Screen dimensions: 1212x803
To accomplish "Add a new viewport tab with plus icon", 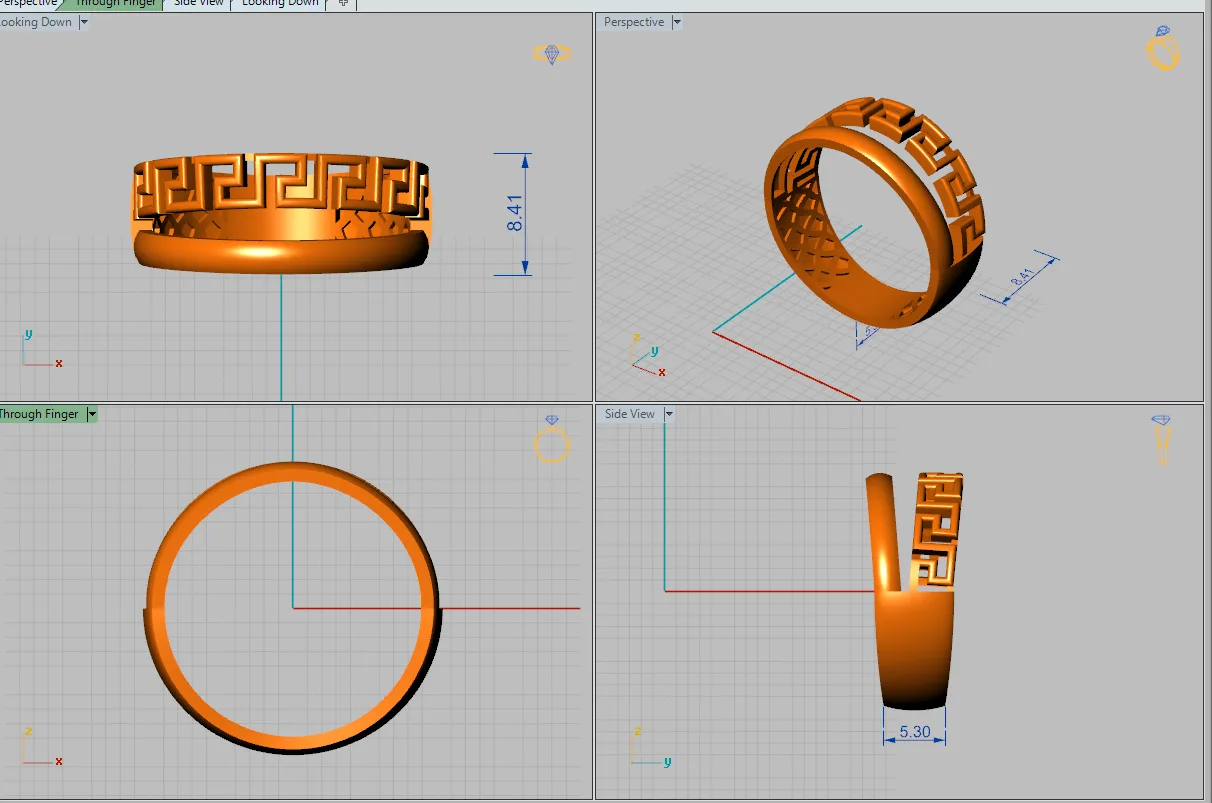I will (343, 3).
